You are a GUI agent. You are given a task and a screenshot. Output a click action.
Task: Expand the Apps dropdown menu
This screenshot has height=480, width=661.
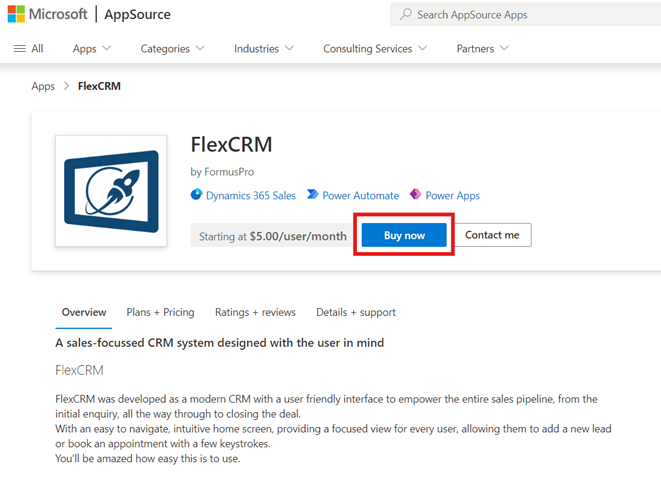pos(92,48)
